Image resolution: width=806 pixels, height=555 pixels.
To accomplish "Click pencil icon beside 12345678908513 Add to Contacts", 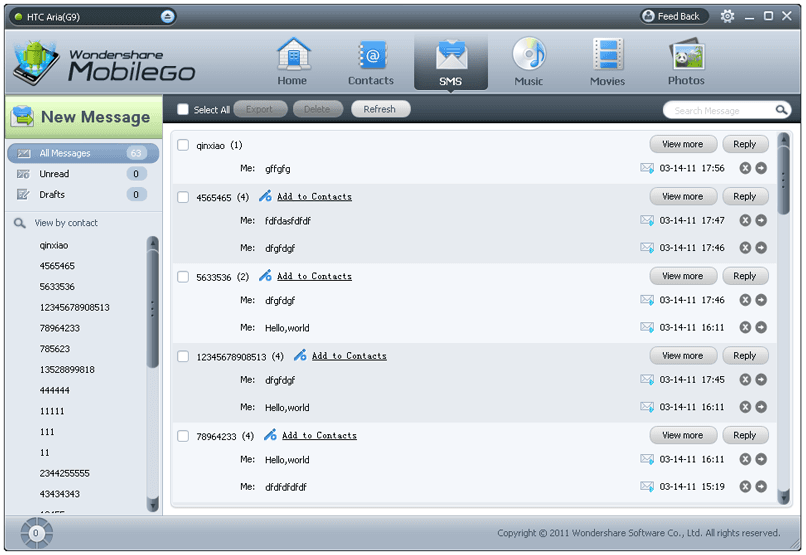I will [x=300, y=355].
